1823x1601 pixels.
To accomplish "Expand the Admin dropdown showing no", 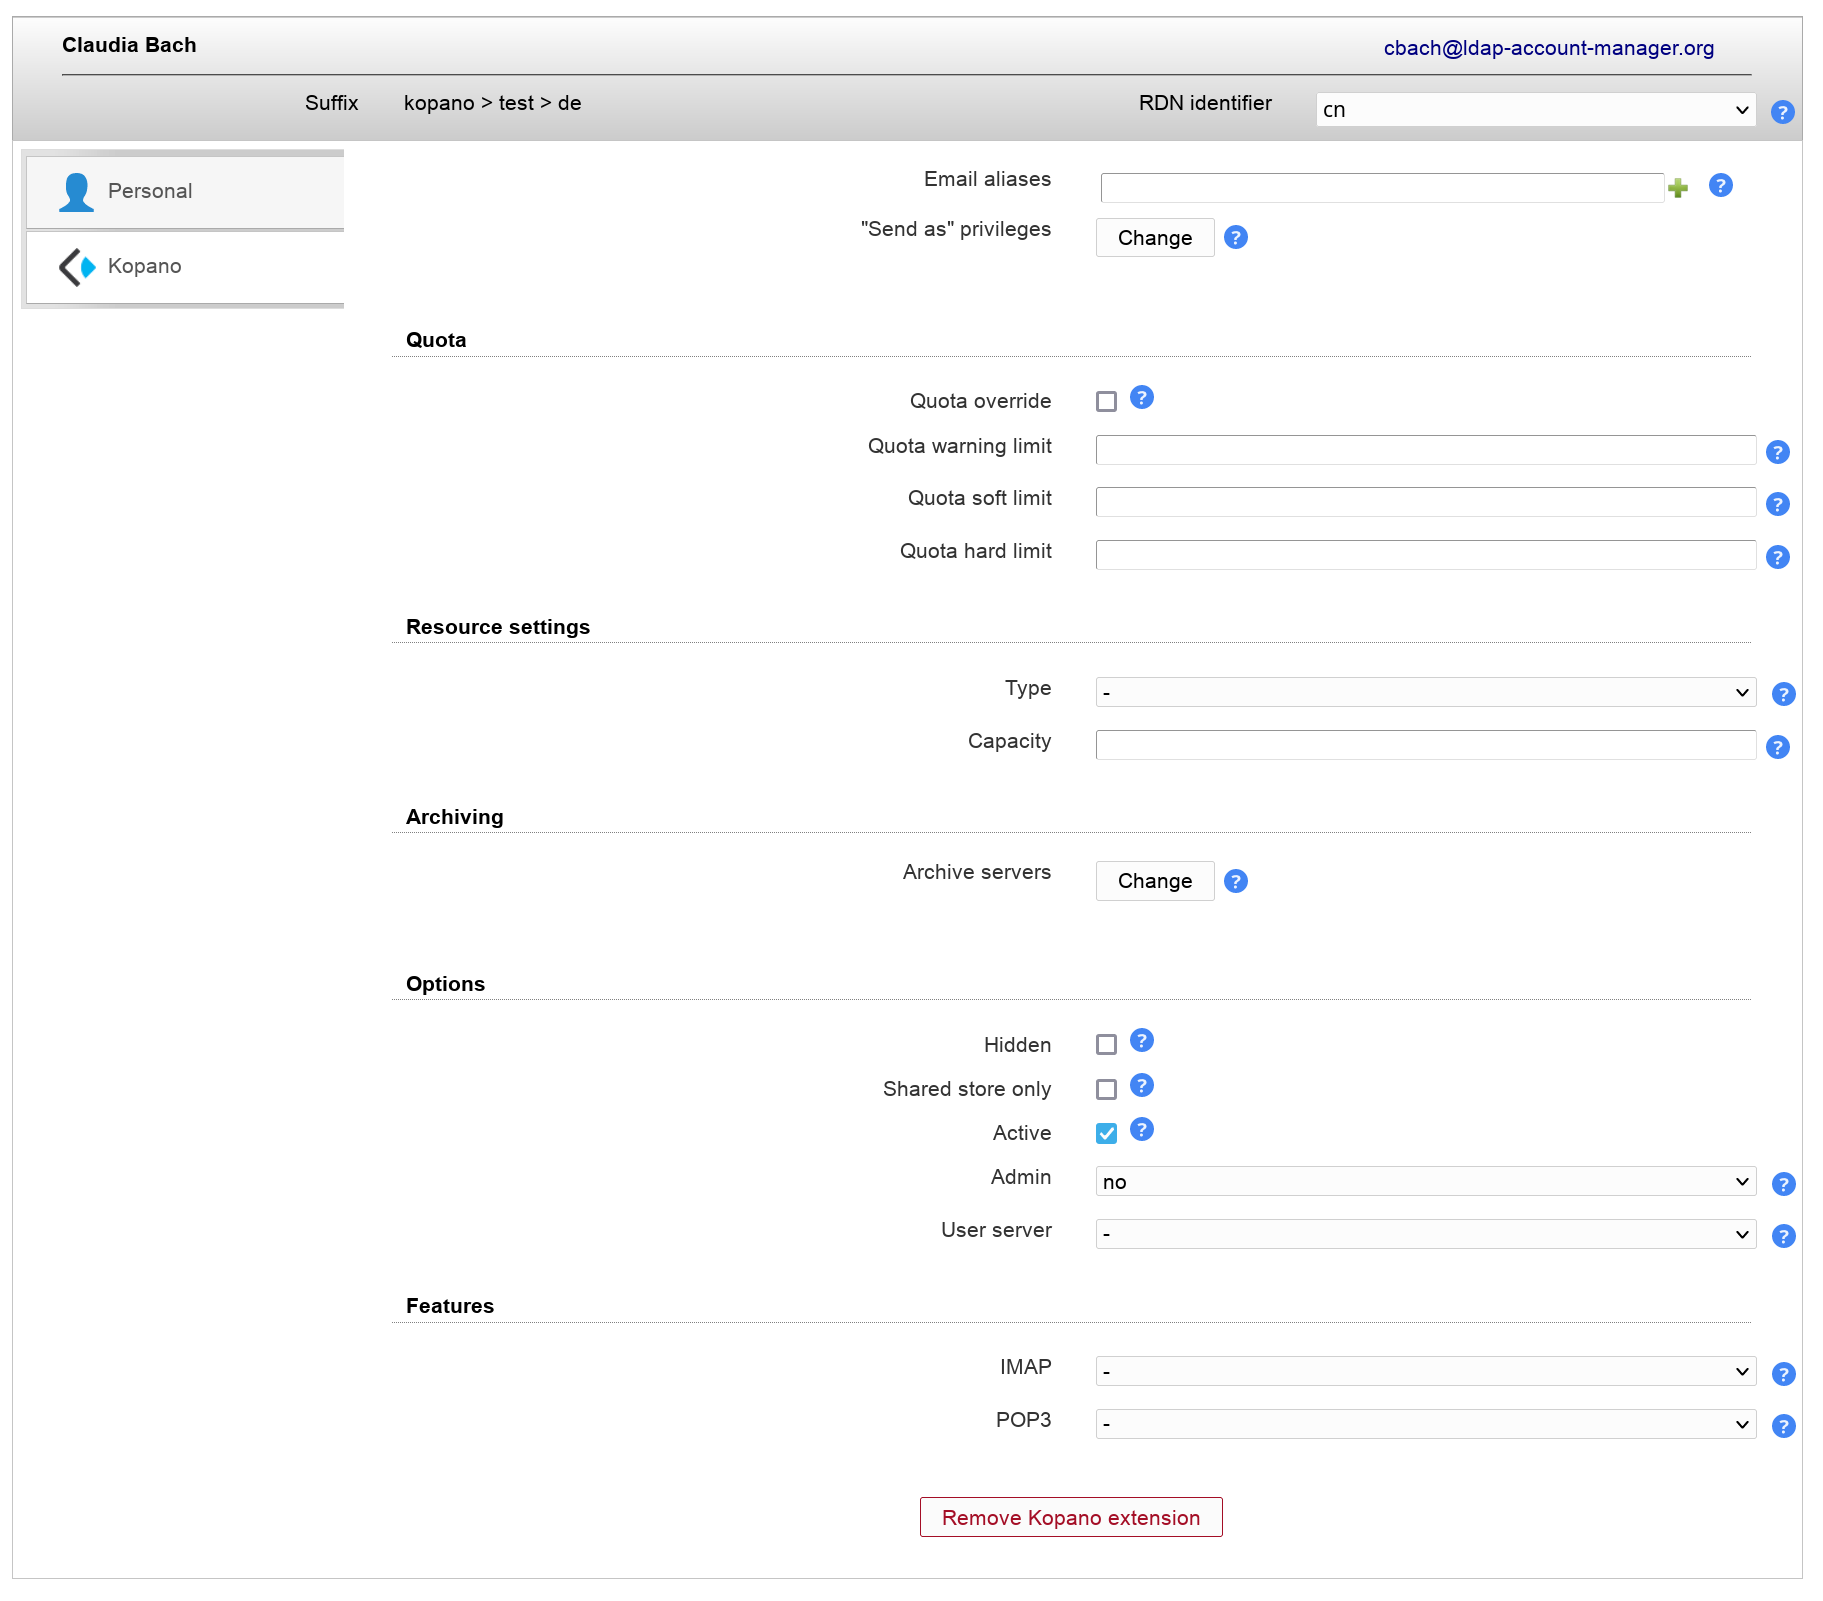I will pyautogui.click(x=1425, y=1182).
